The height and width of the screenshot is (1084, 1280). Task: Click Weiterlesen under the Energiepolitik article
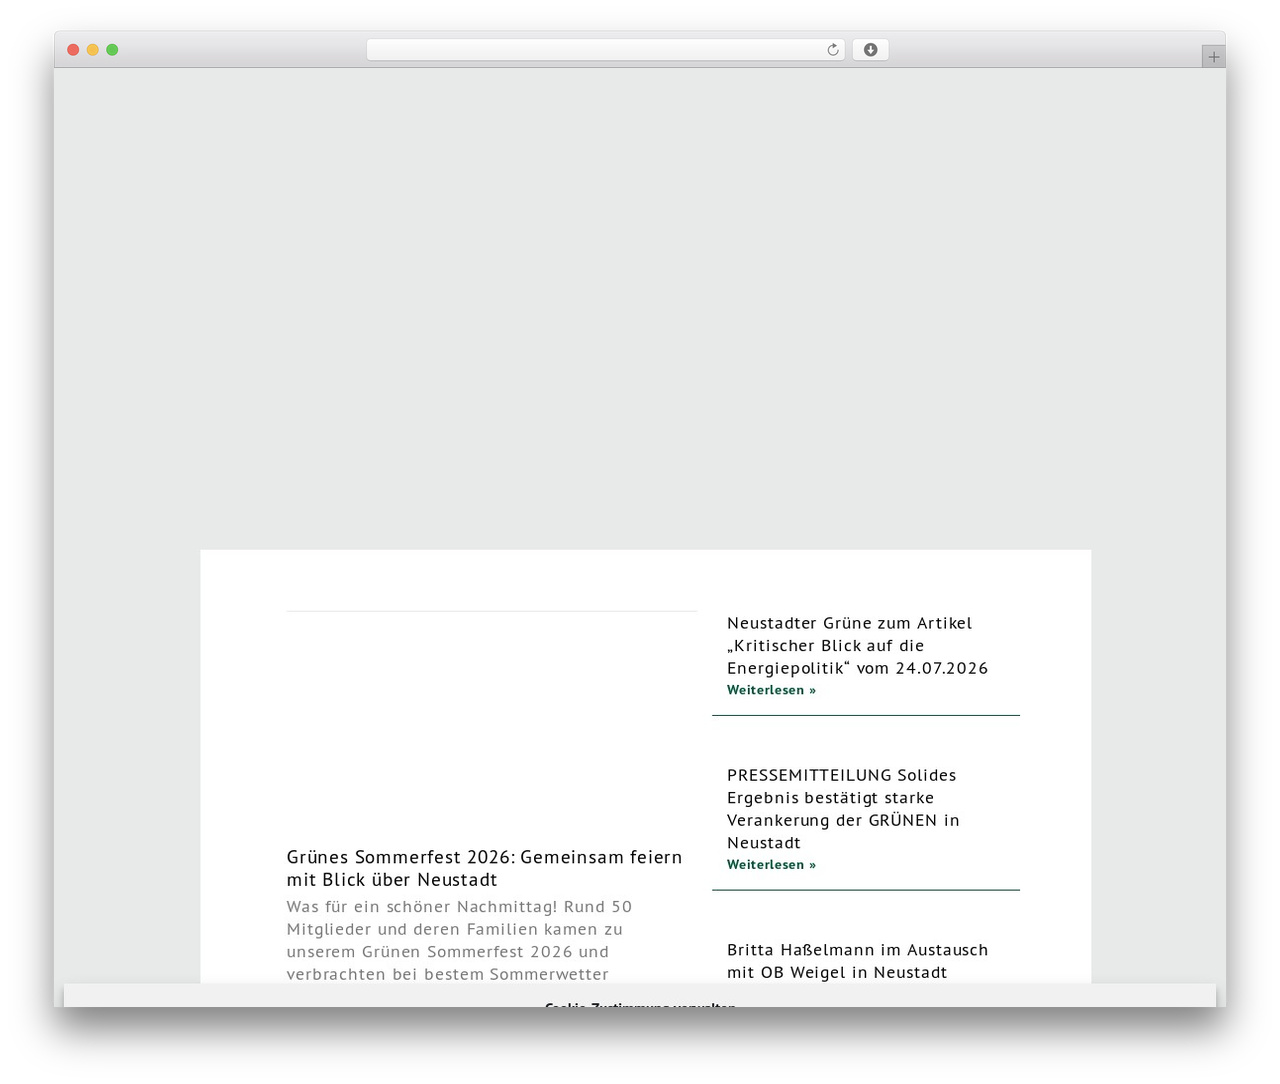771,690
